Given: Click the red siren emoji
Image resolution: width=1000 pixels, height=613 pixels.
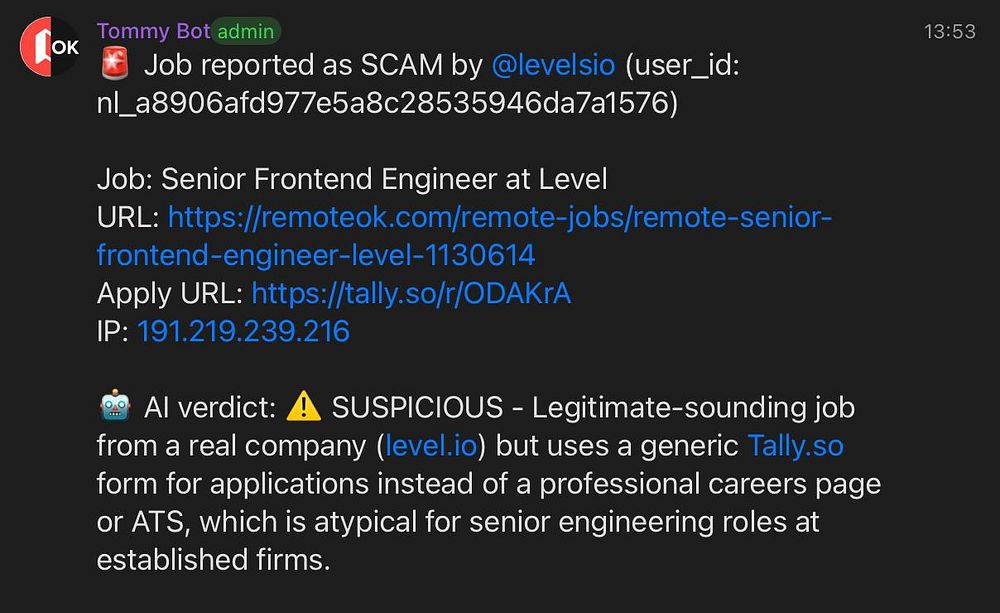Looking at the screenshot, I should point(115,66).
